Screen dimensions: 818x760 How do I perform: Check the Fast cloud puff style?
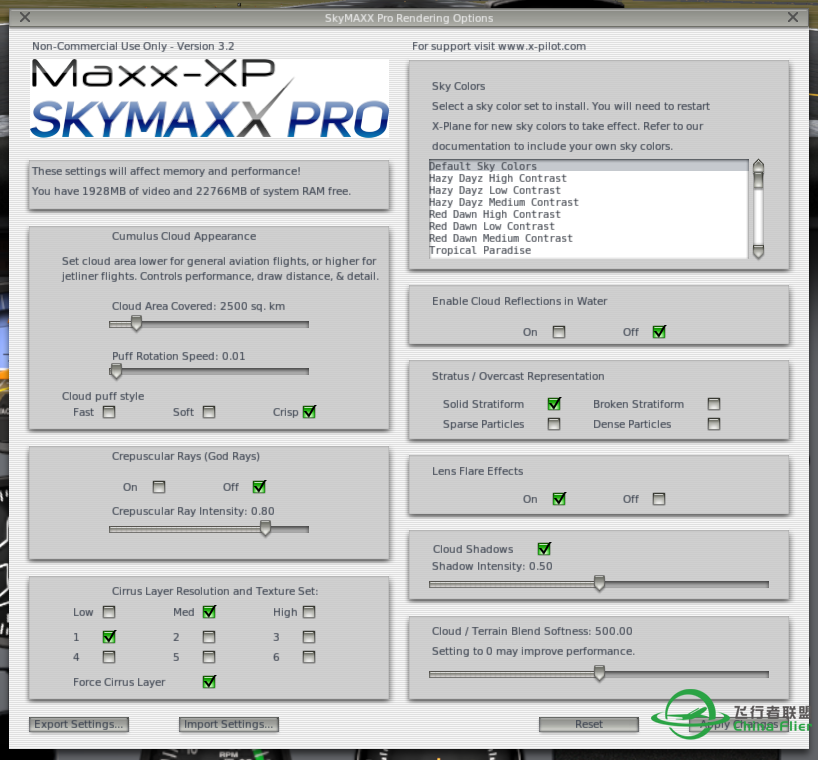109,412
